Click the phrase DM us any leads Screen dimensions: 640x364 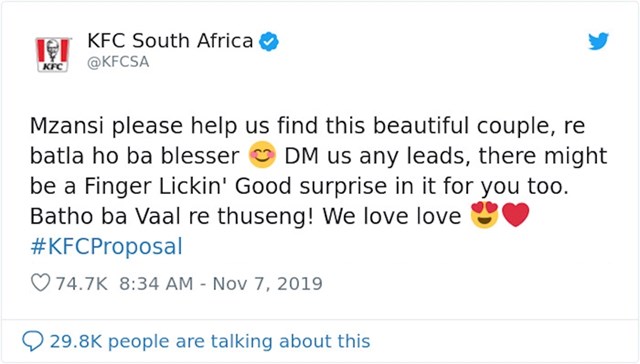376,156
